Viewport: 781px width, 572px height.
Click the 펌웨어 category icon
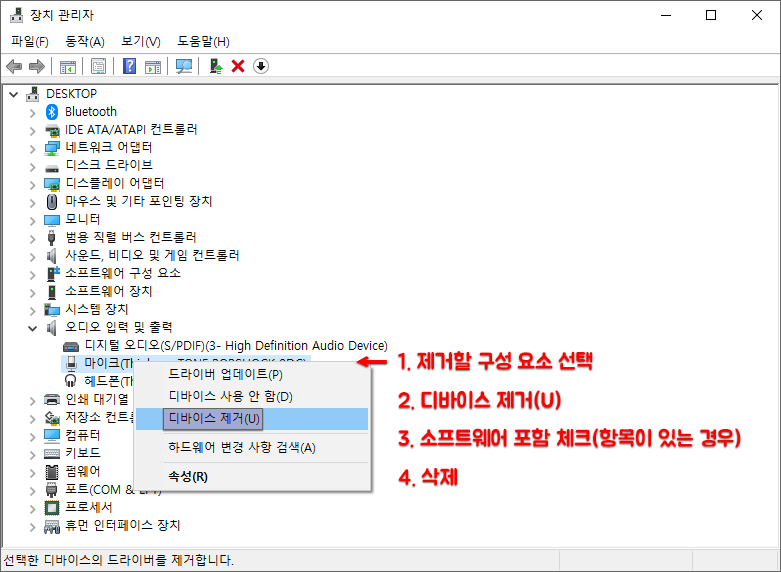pyautogui.click(x=52, y=471)
